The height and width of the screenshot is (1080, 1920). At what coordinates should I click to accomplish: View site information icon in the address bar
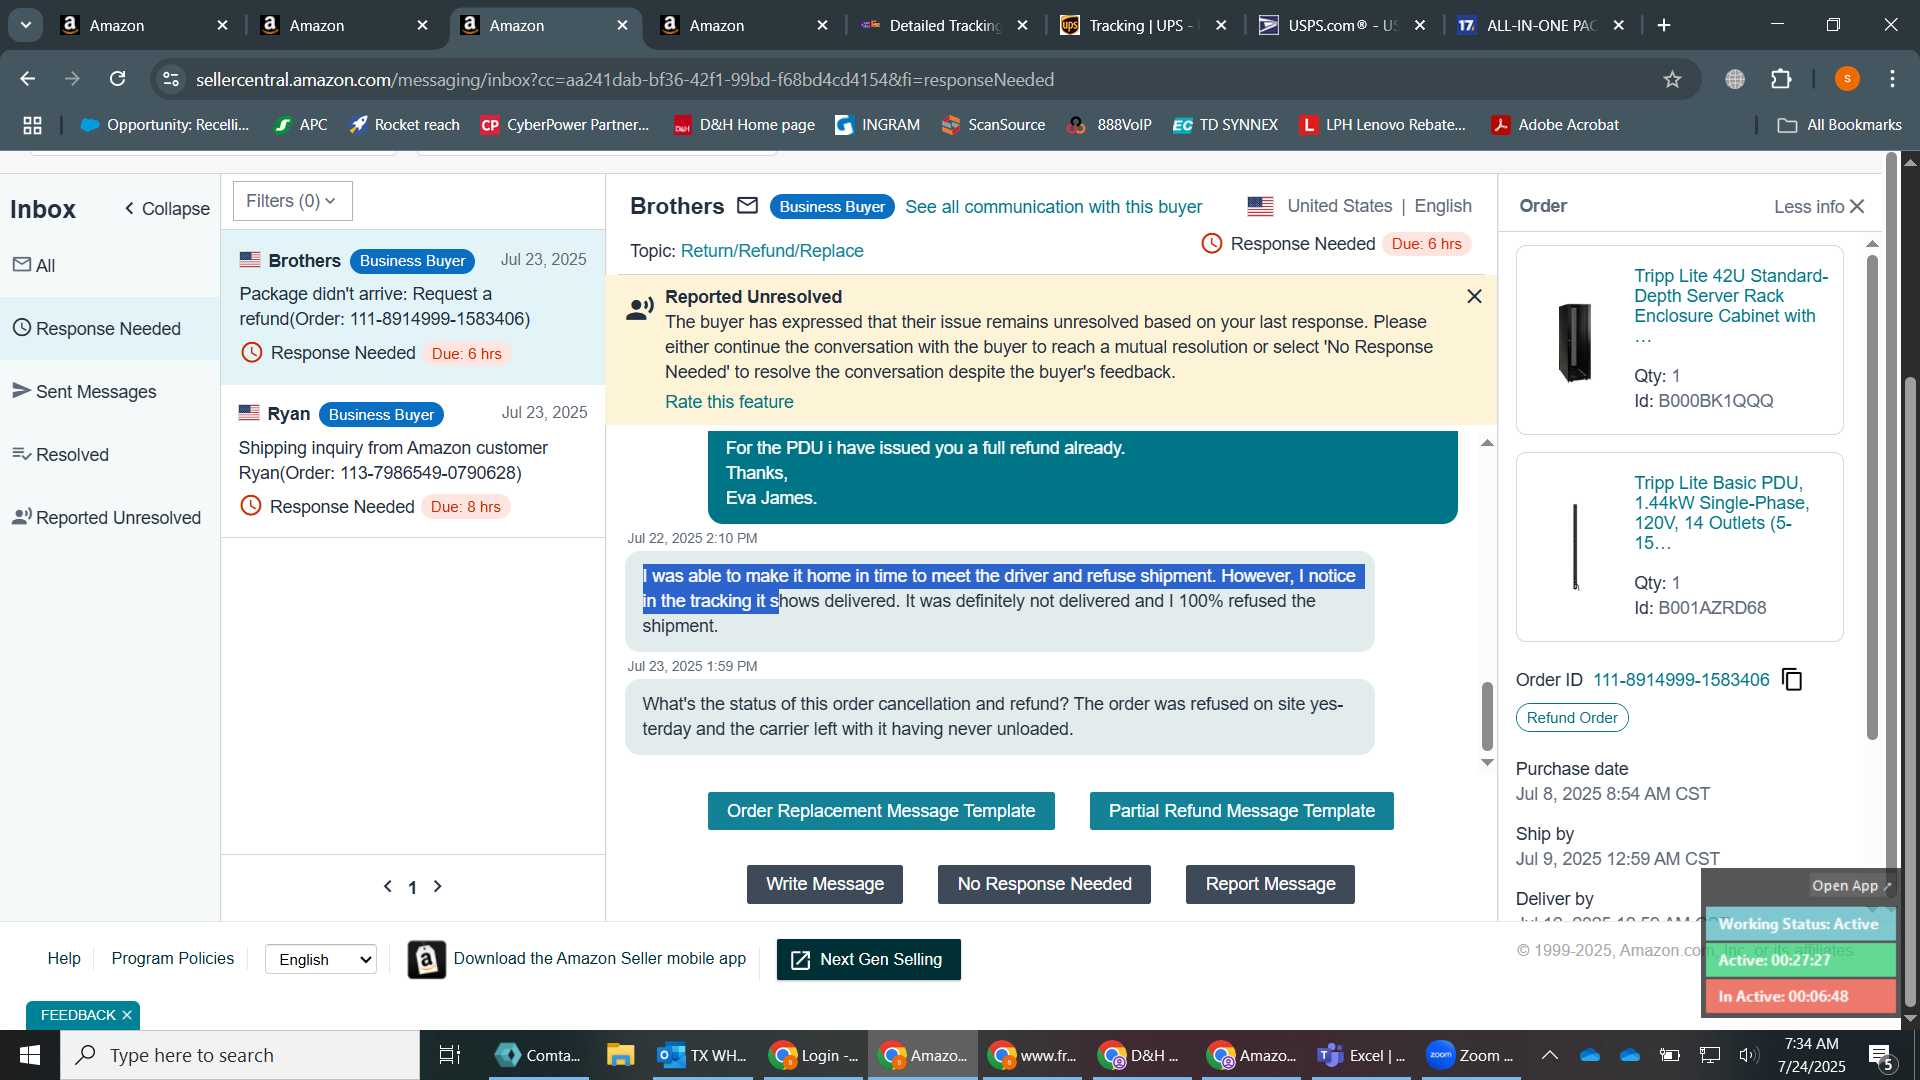171,79
